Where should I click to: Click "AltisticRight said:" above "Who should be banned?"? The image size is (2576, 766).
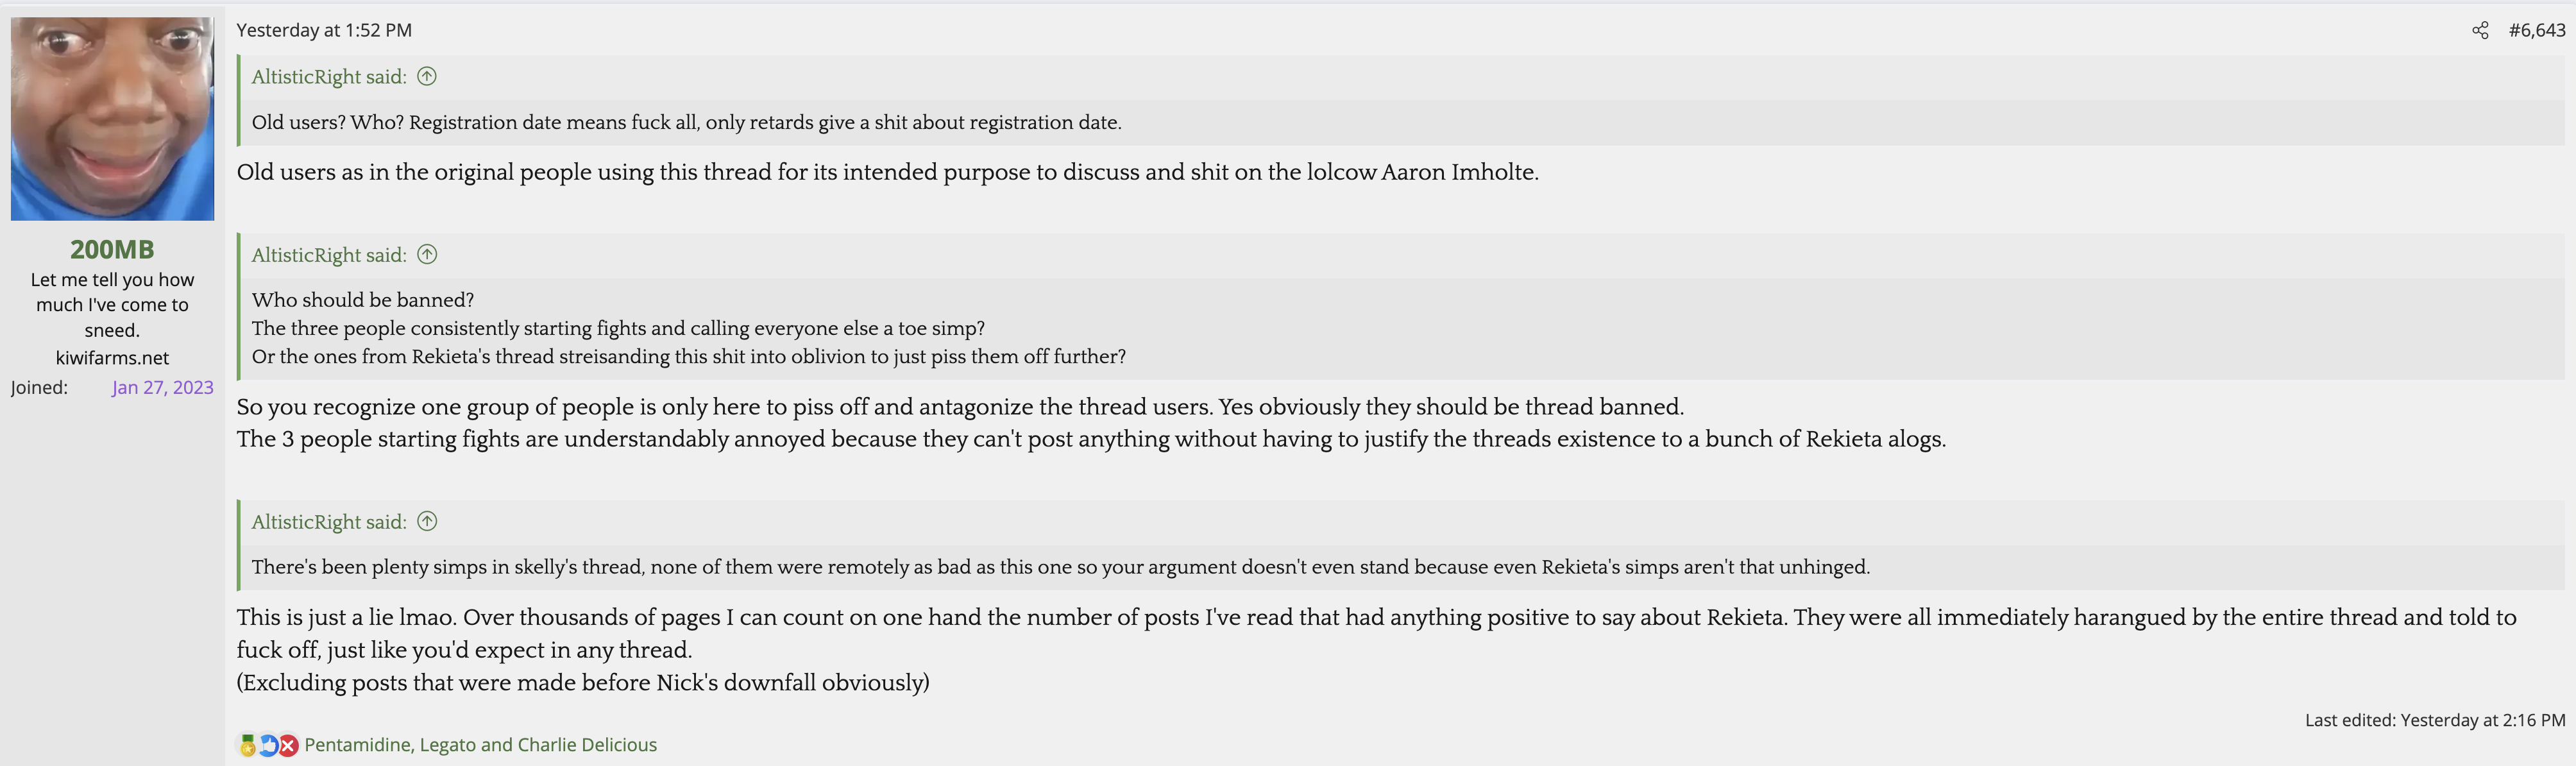[x=329, y=255]
